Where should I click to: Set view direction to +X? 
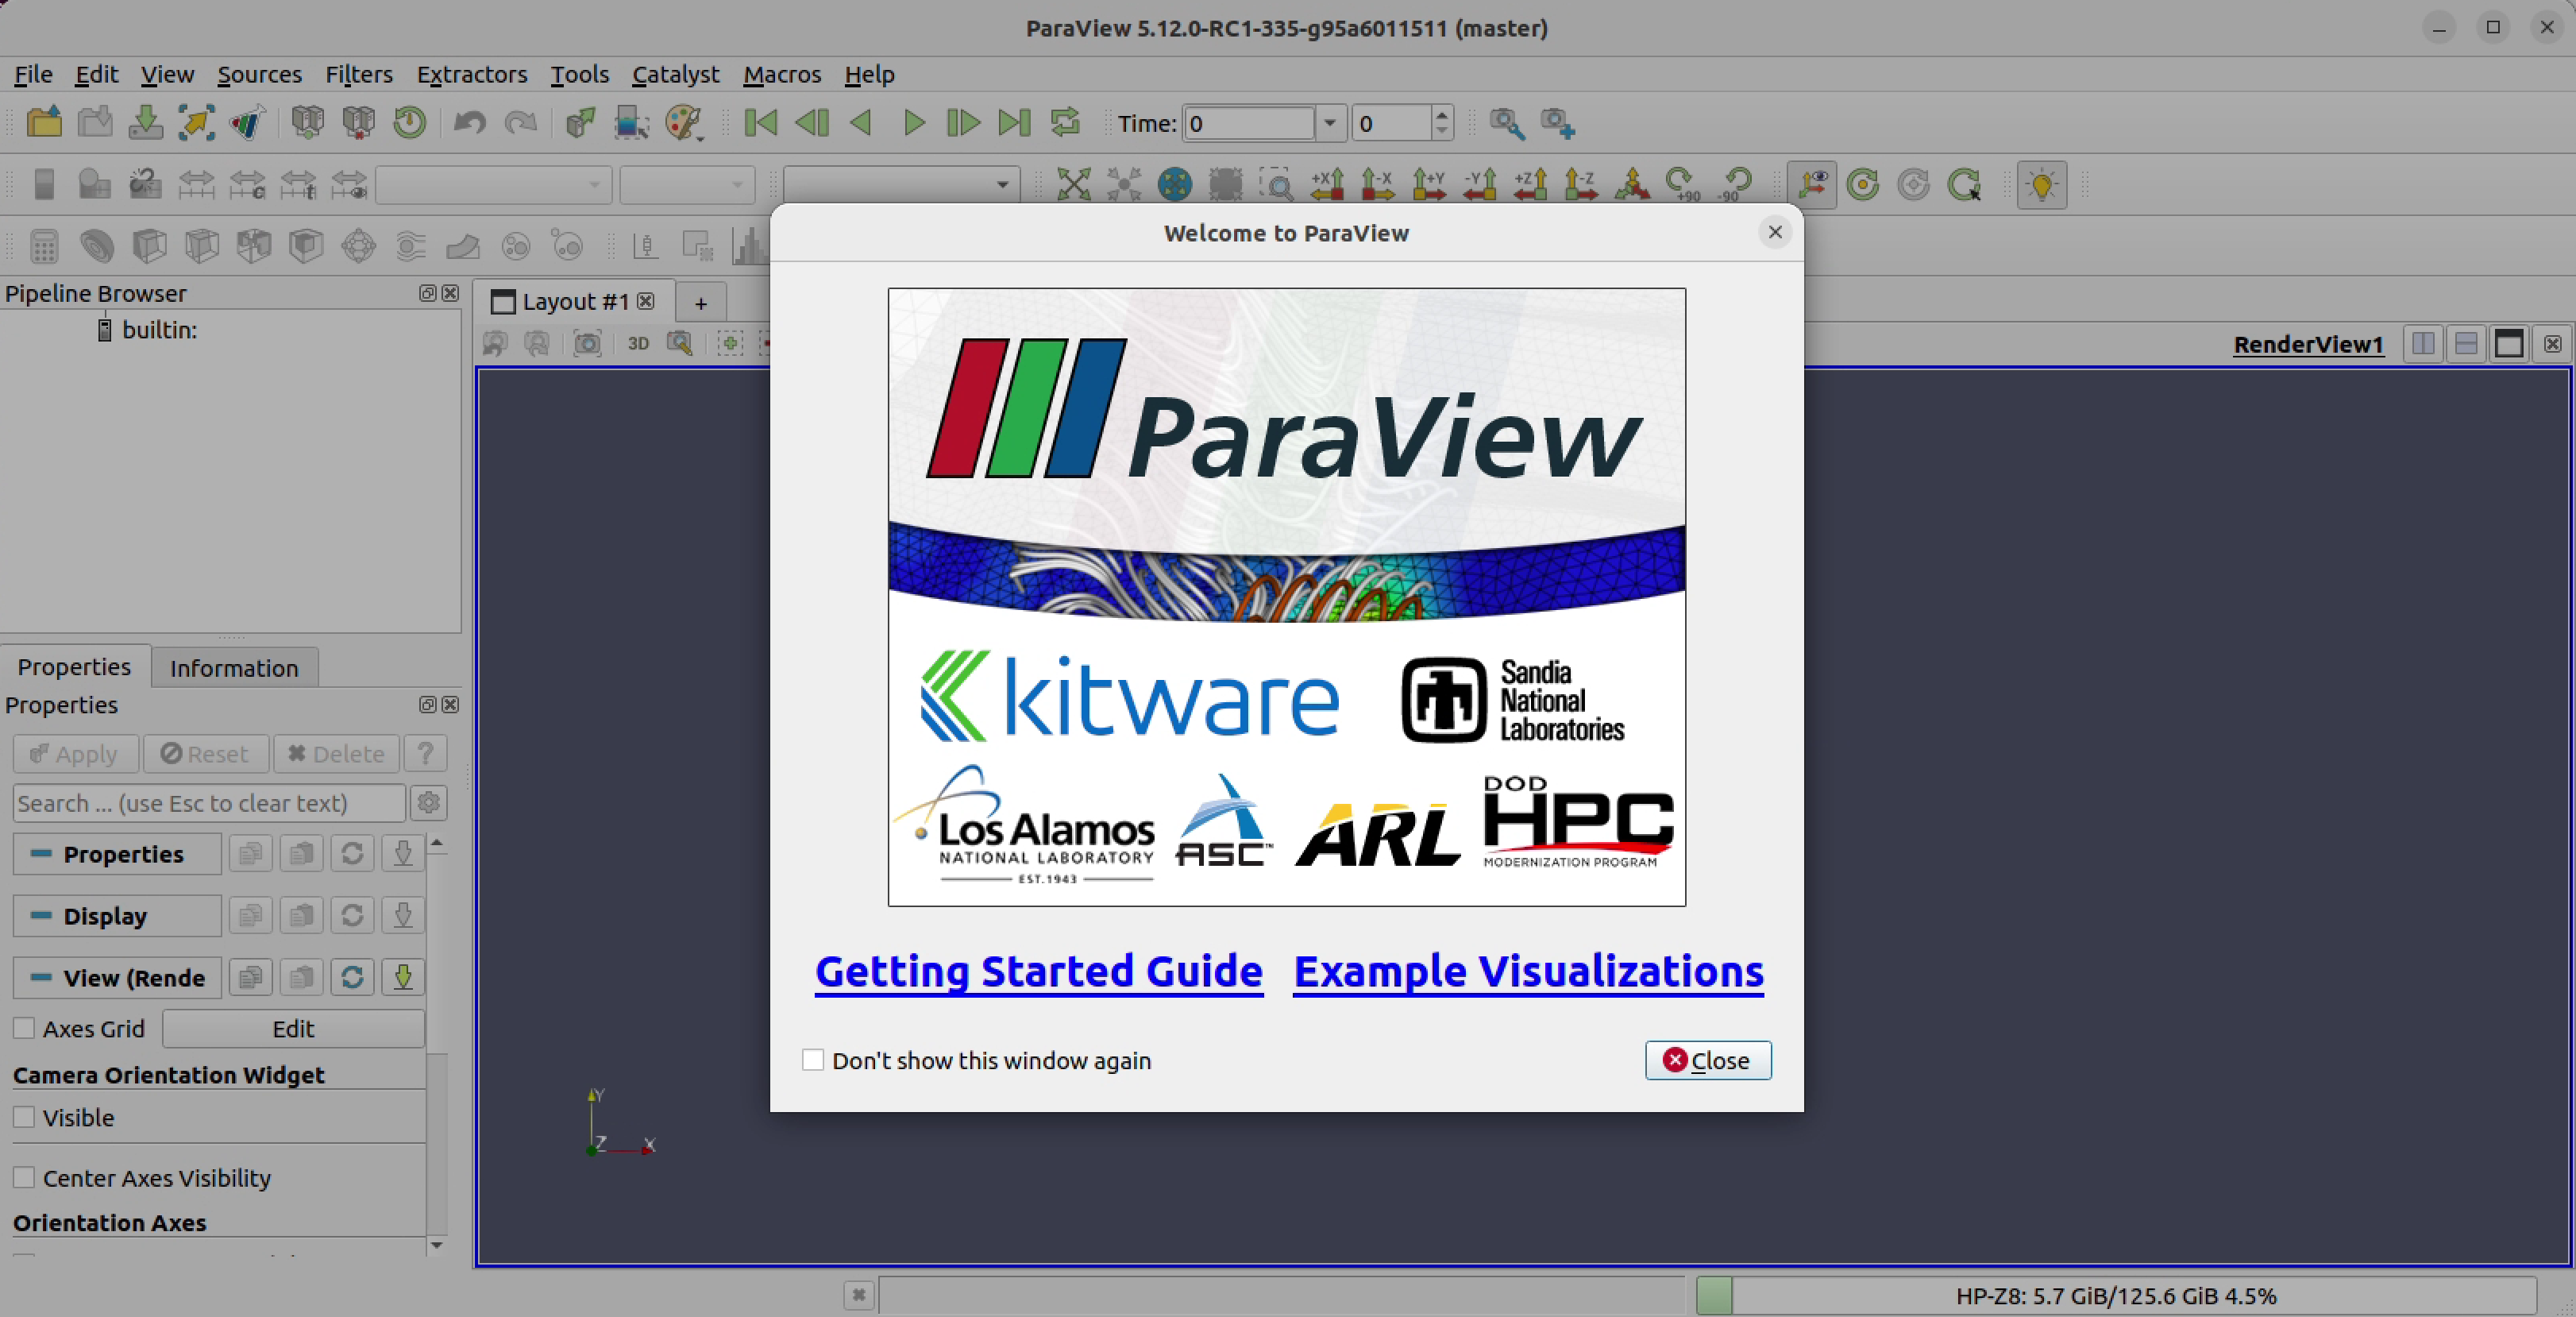[1328, 185]
